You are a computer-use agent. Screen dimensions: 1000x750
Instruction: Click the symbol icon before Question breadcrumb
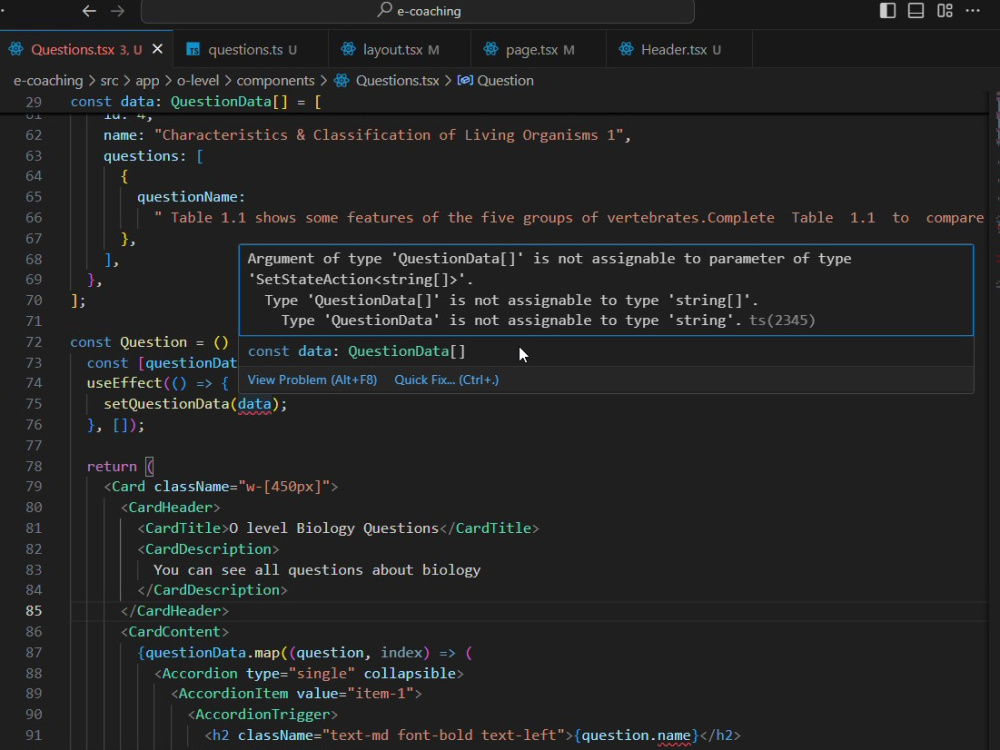point(465,80)
